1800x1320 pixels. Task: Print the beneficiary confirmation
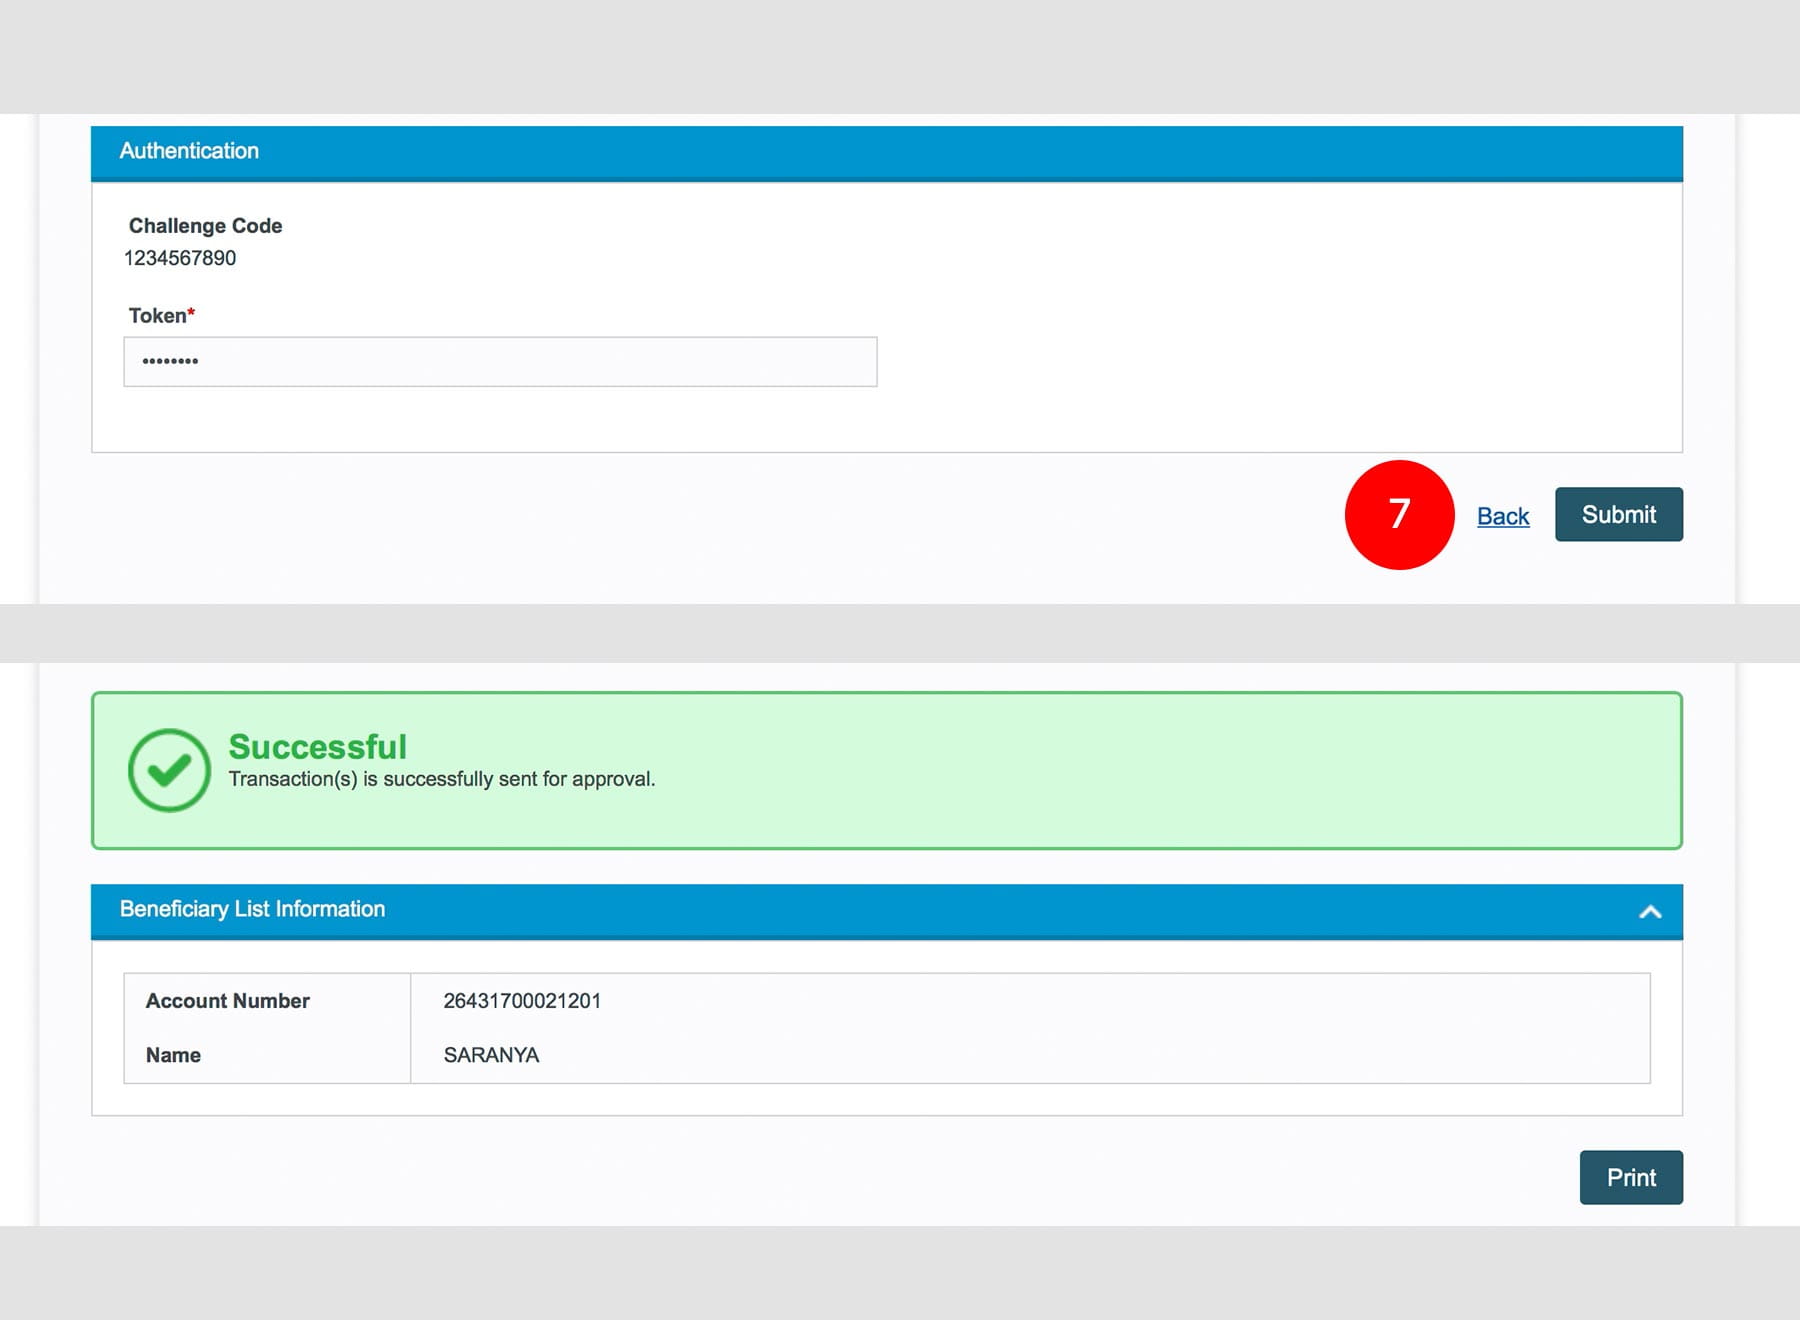(1630, 1177)
